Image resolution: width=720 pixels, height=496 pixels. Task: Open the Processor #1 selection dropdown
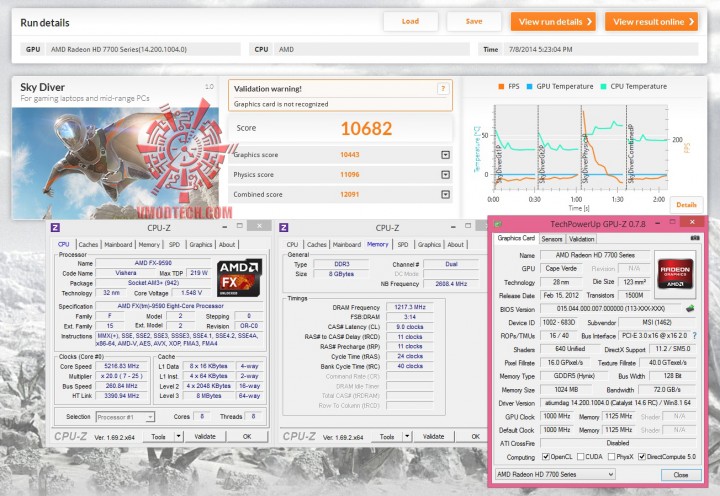[125, 417]
